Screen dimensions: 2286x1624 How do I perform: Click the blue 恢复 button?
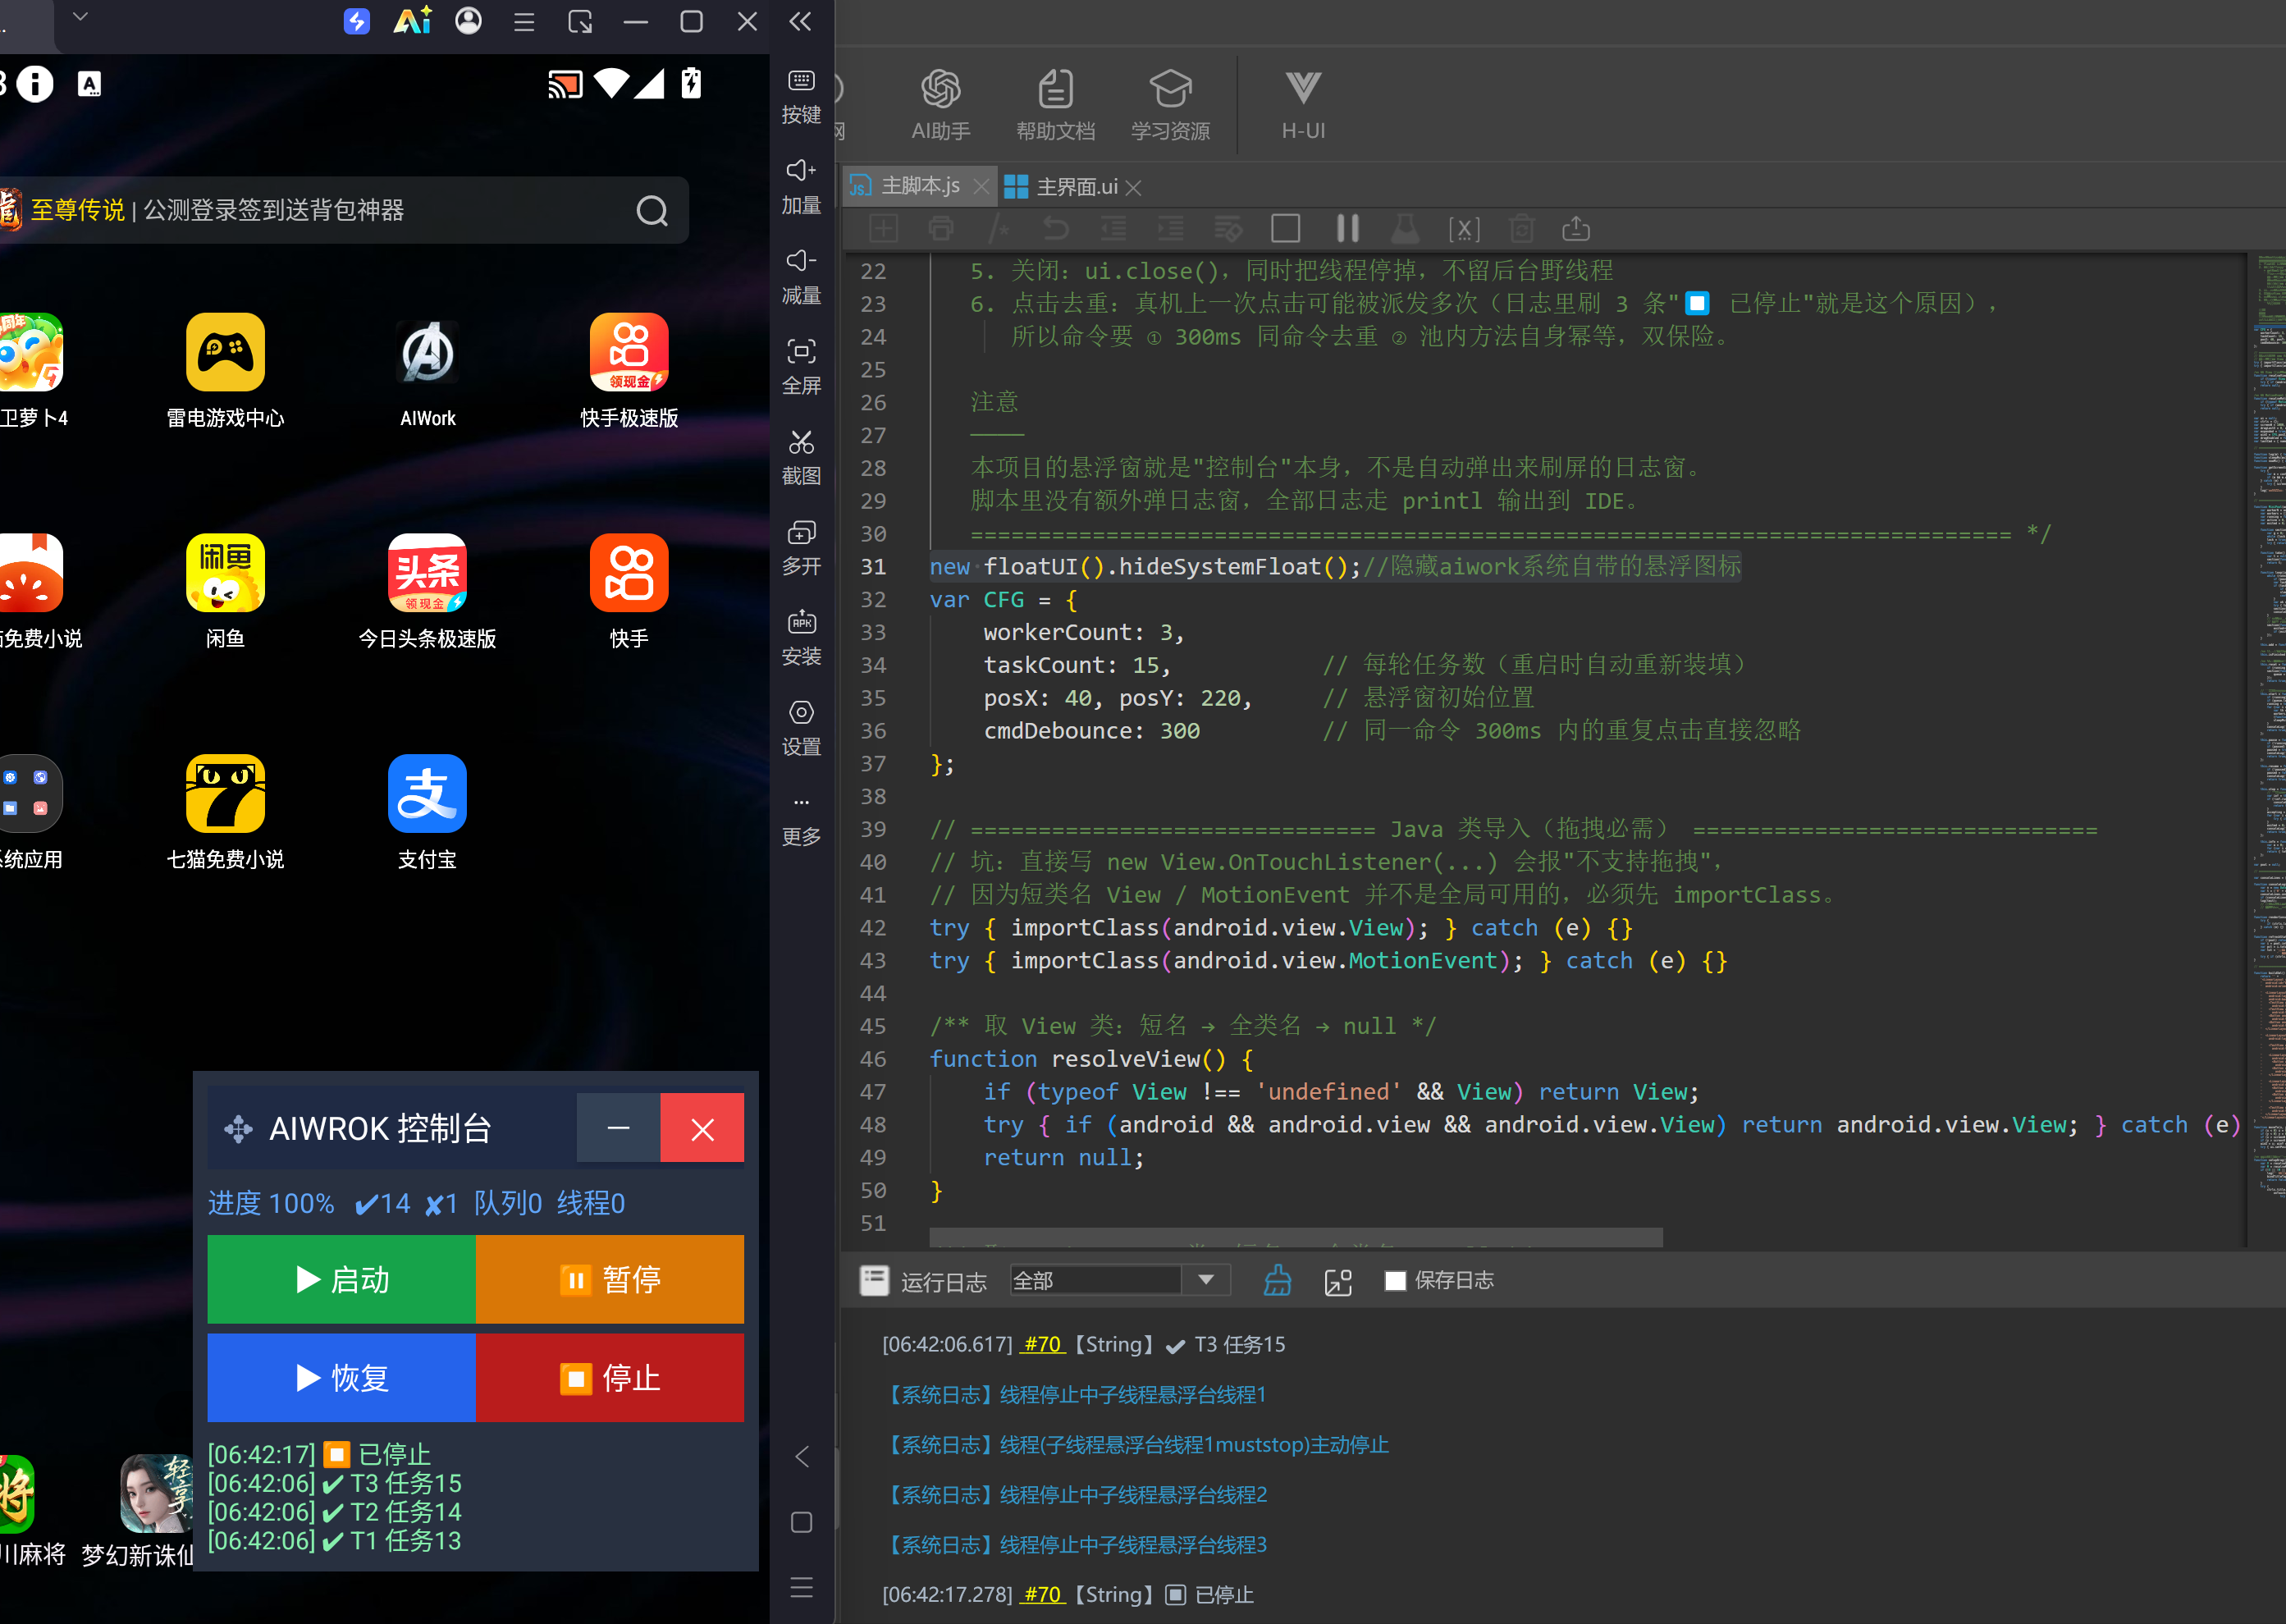341,1377
